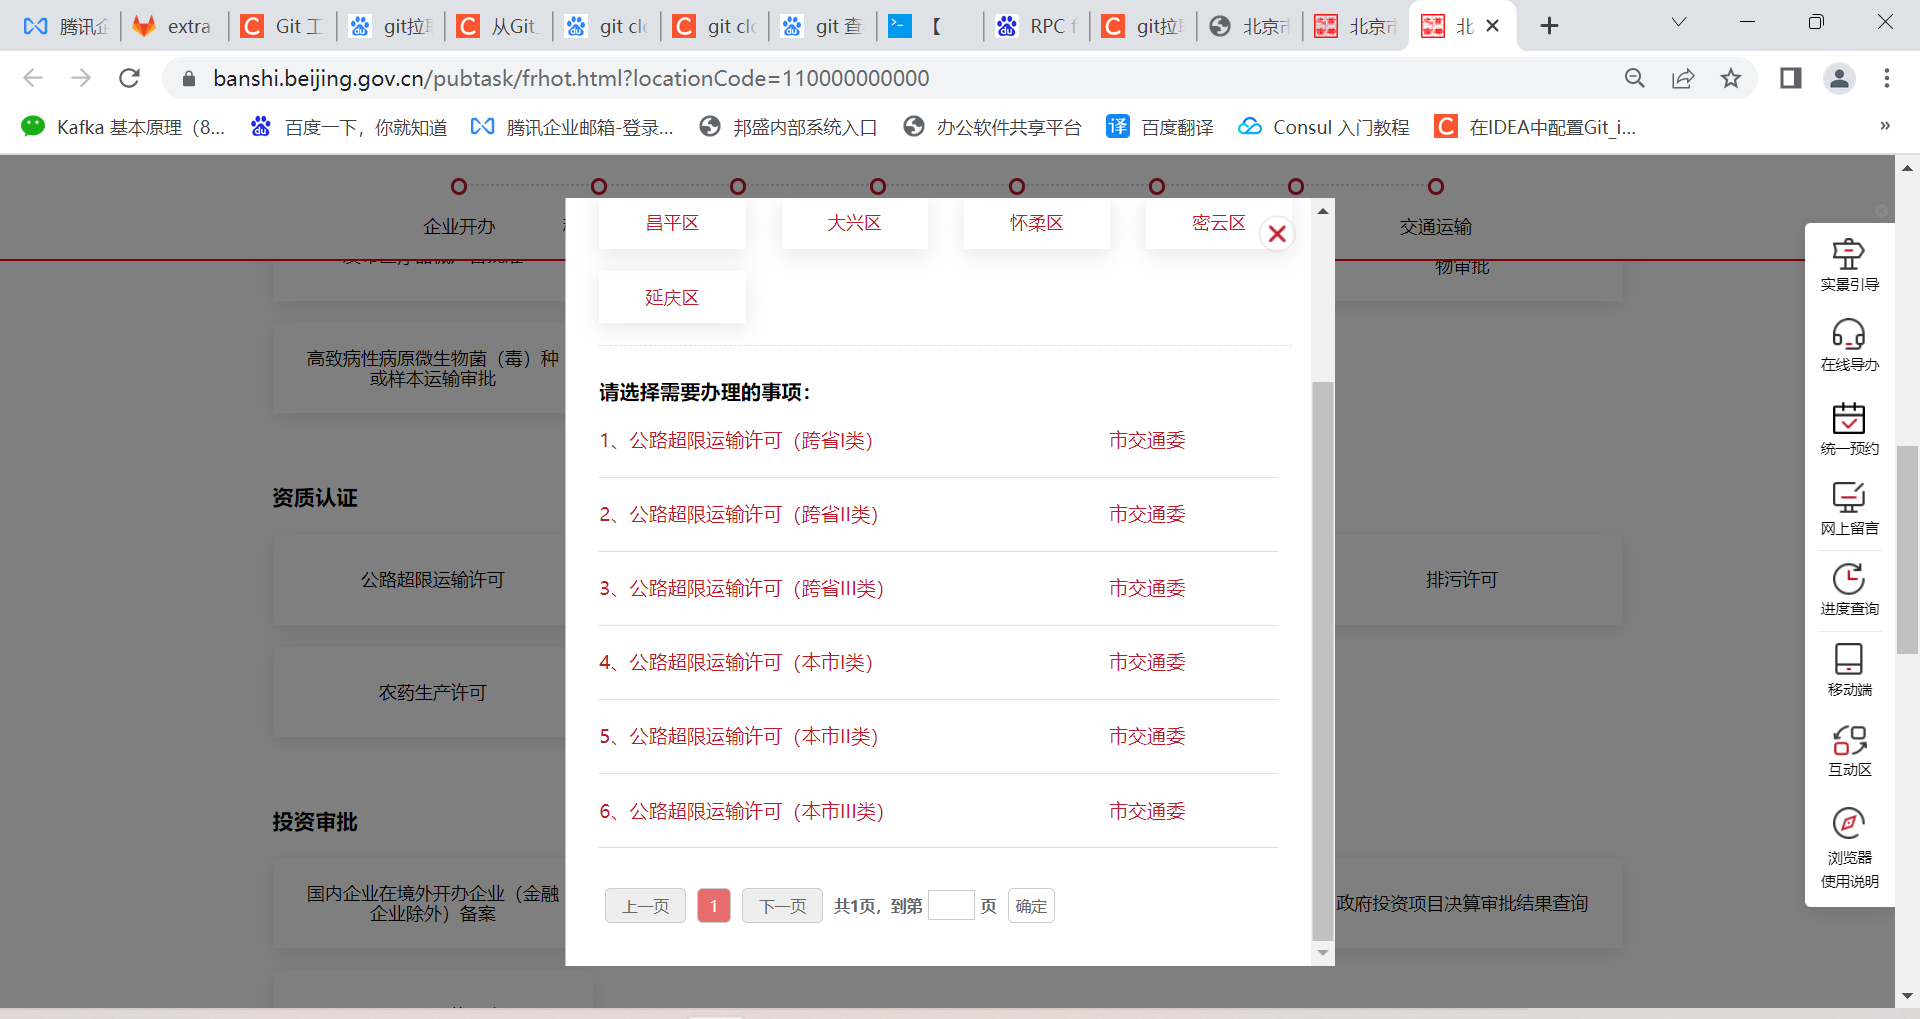Switch to the extra GitLab tab
This screenshot has height=1019, width=1920.
(x=174, y=26)
